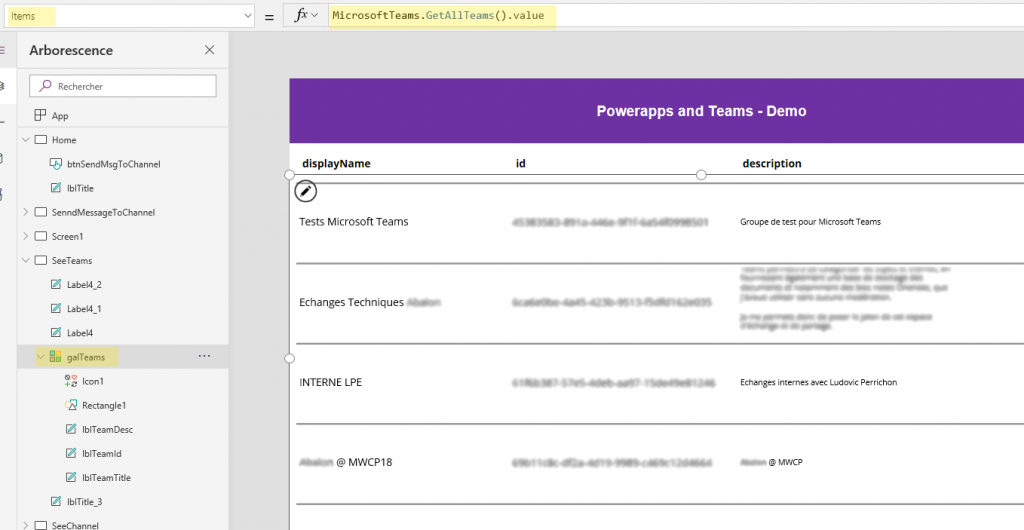Close the Arborescence panel
Viewport: 1024px width, 530px height.
click(x=210, y=50)
